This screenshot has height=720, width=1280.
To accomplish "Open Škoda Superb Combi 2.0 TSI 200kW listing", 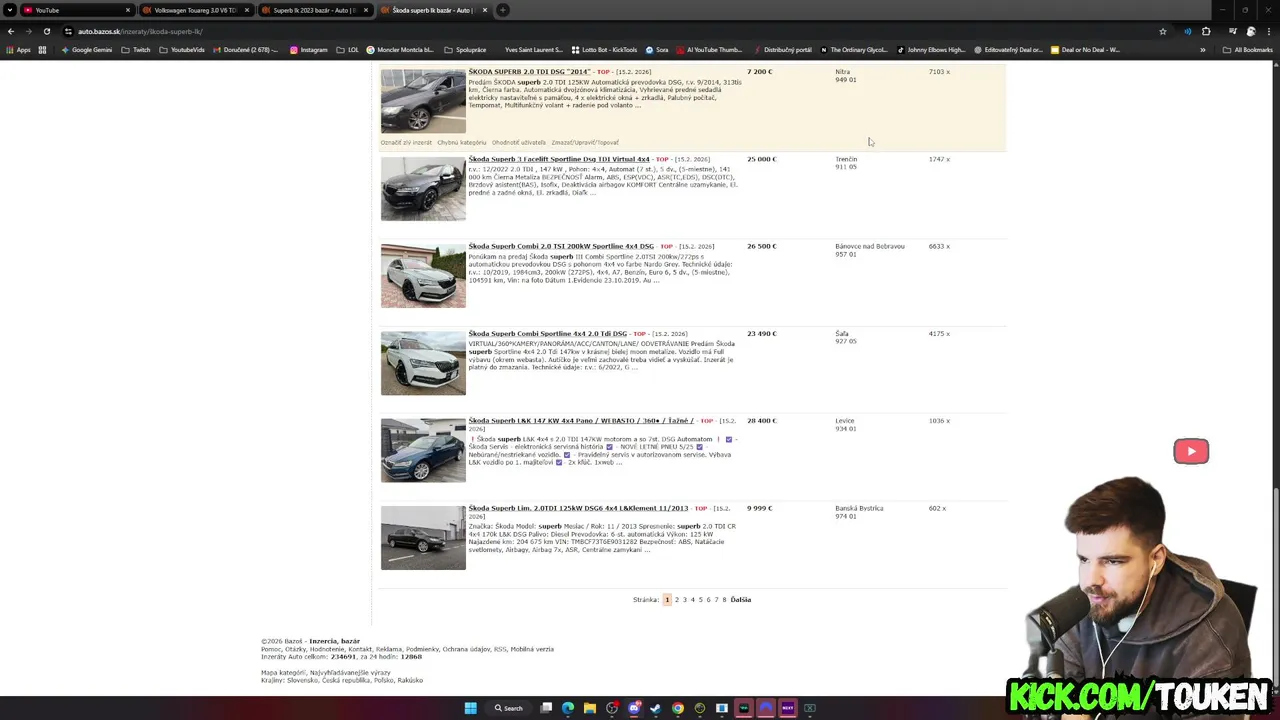I will tap(561, 246).
